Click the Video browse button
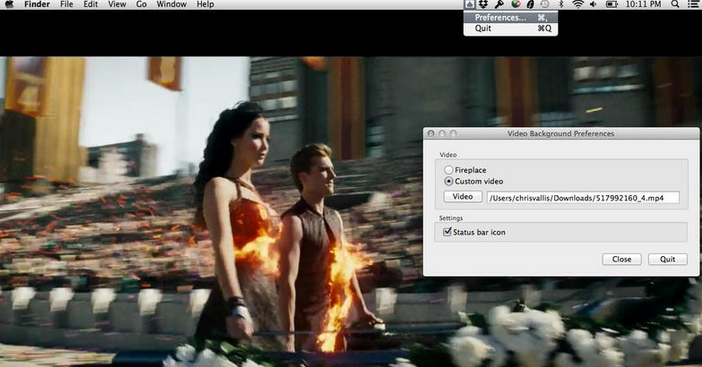 463,197
